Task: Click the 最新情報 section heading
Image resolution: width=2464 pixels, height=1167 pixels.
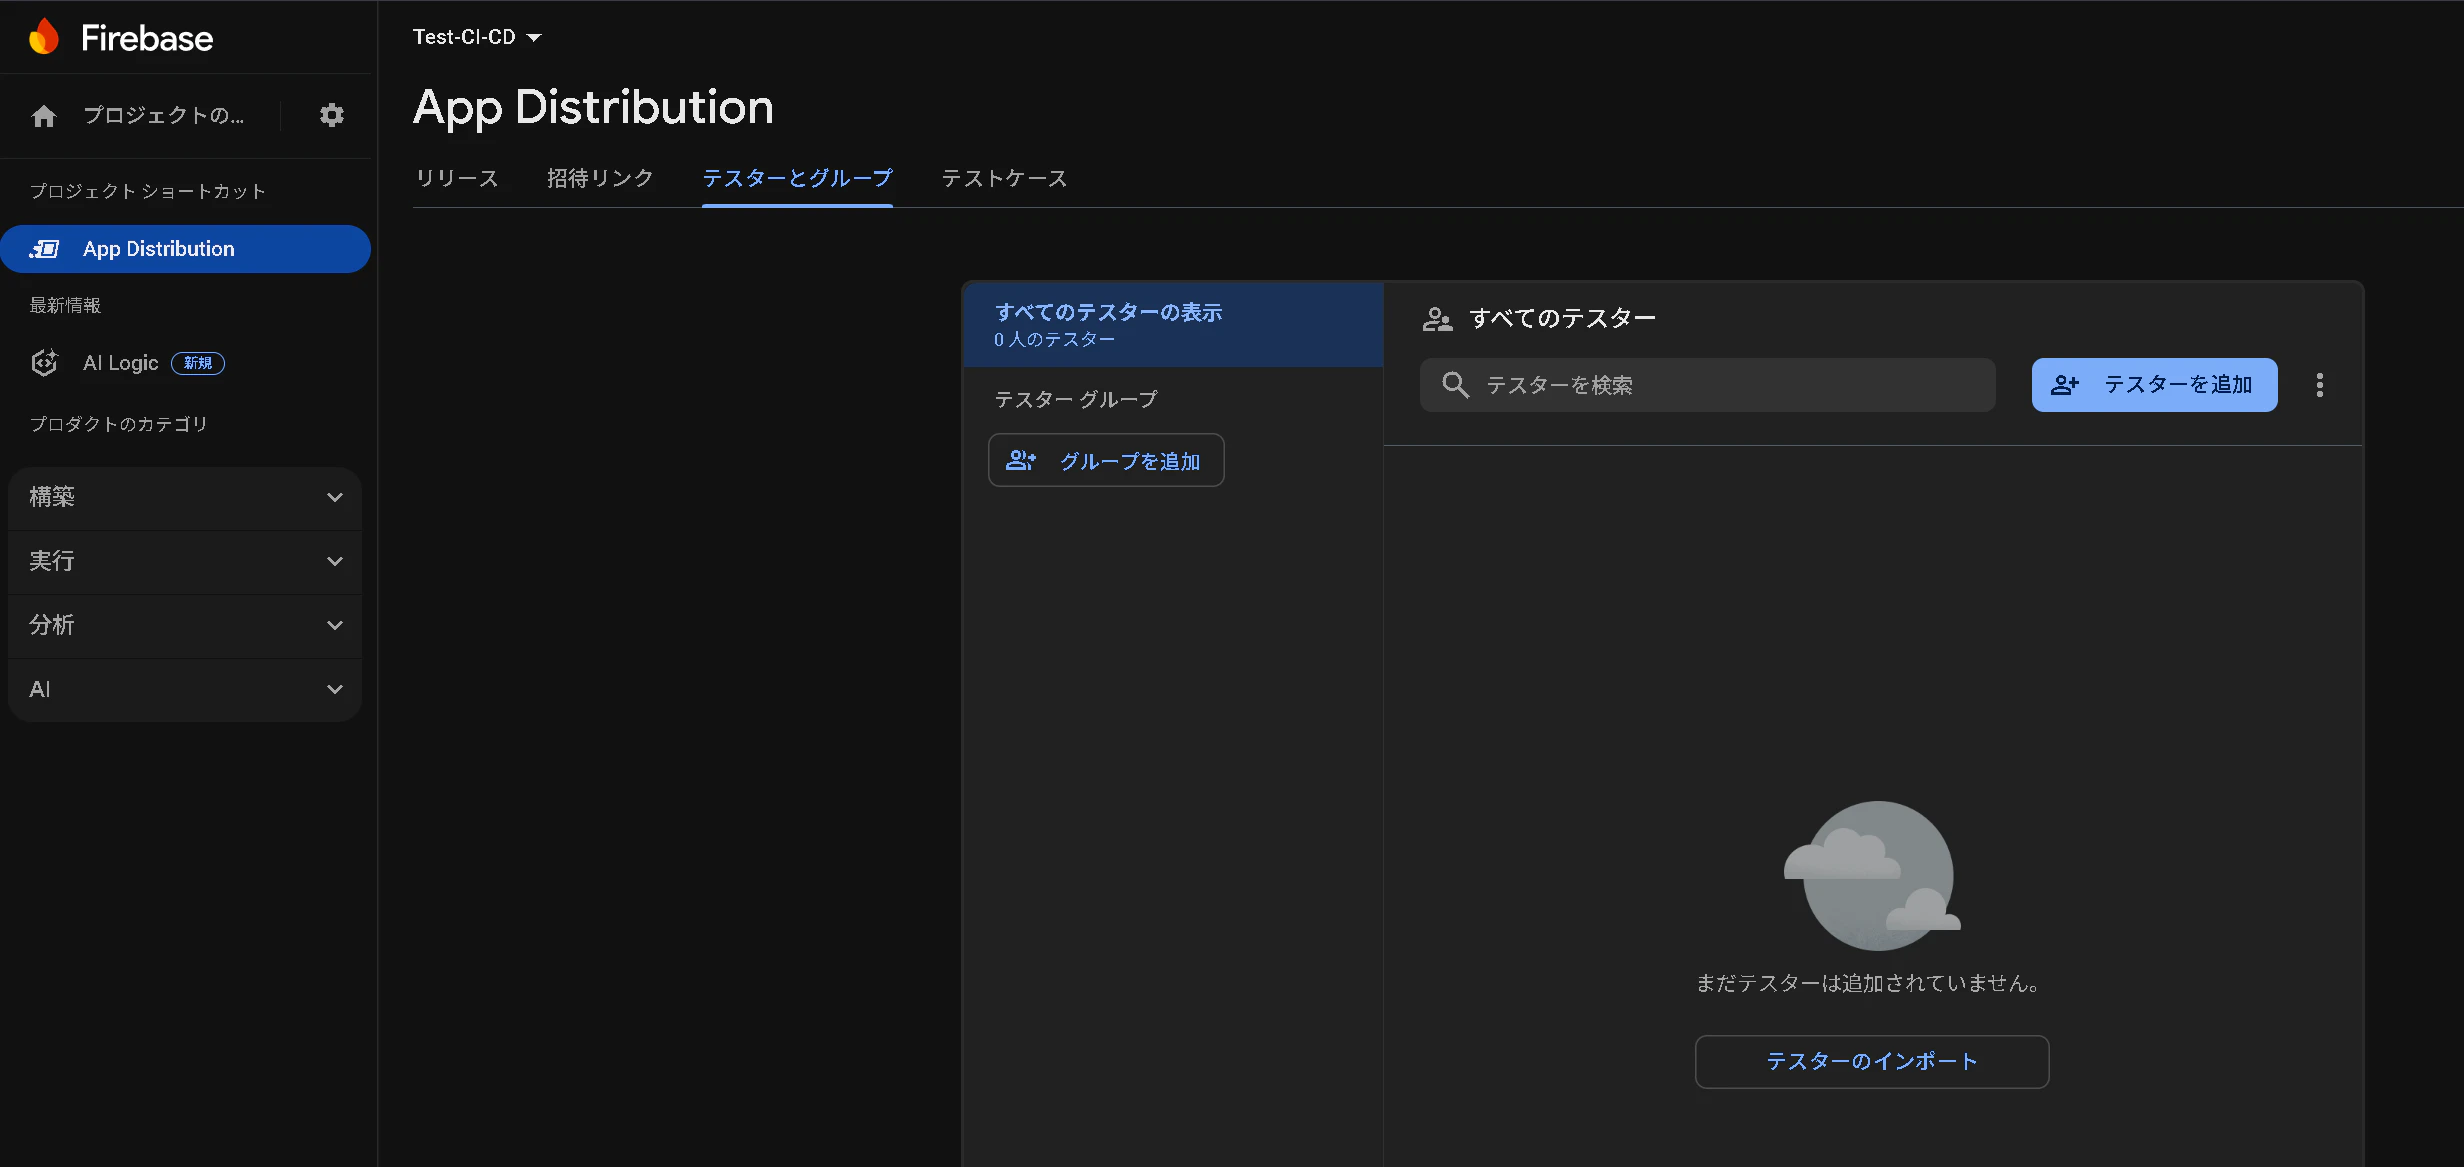Action: [66, 305]
